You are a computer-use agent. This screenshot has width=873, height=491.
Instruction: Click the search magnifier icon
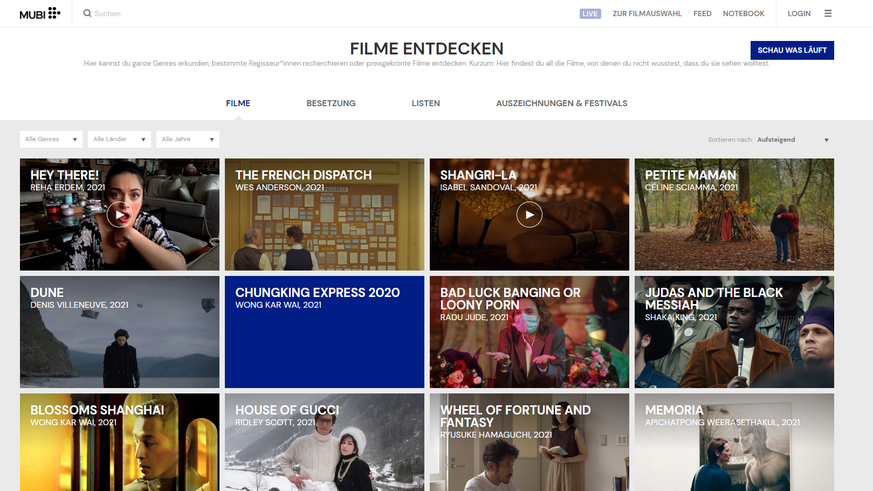coord(87,14)
